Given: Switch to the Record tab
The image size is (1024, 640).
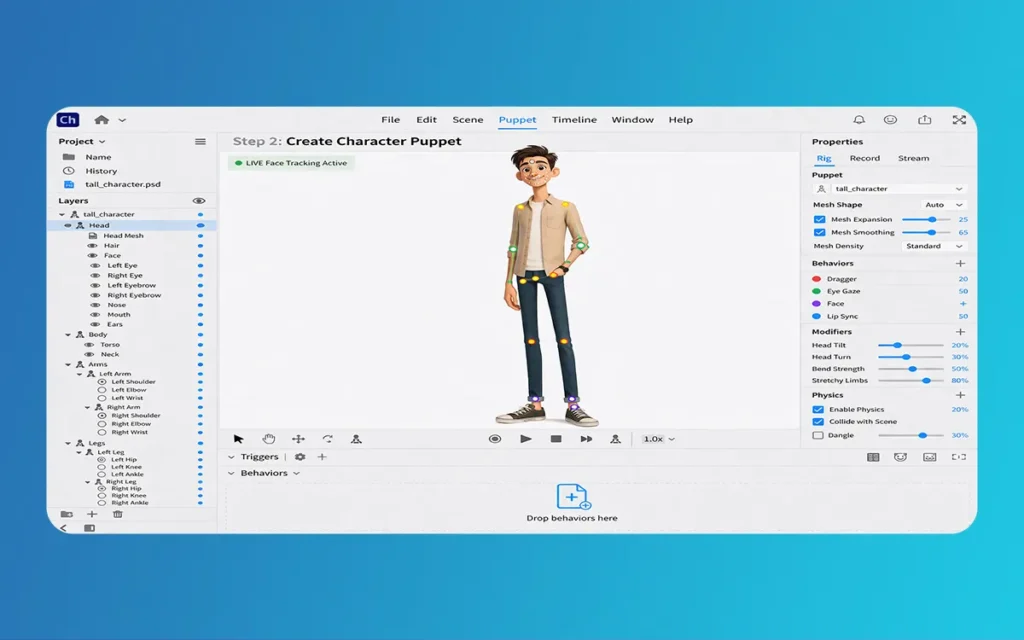Looking at the screenshot, I should tap(864, 158).
